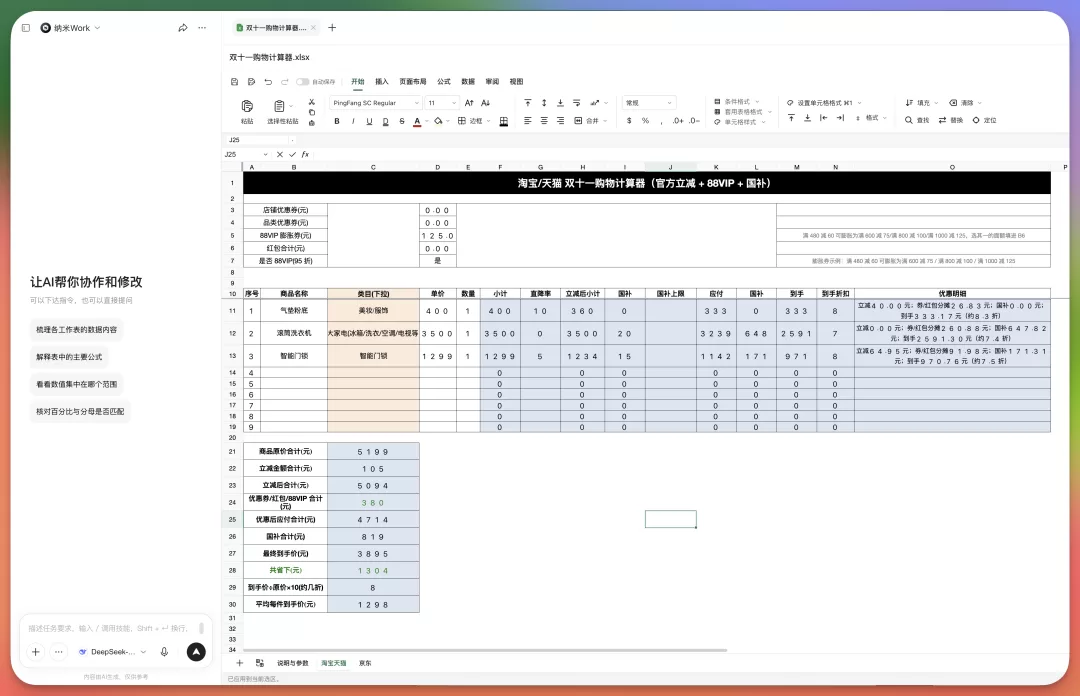Click the fill color bucket
The width and height of the screenshot is (1080, 696).
[438, 121]
